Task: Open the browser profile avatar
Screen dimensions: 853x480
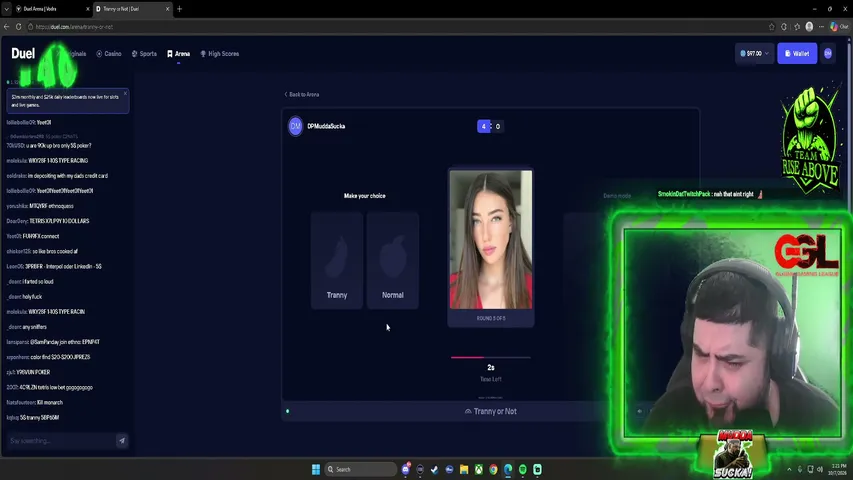Action: (809, 27)
